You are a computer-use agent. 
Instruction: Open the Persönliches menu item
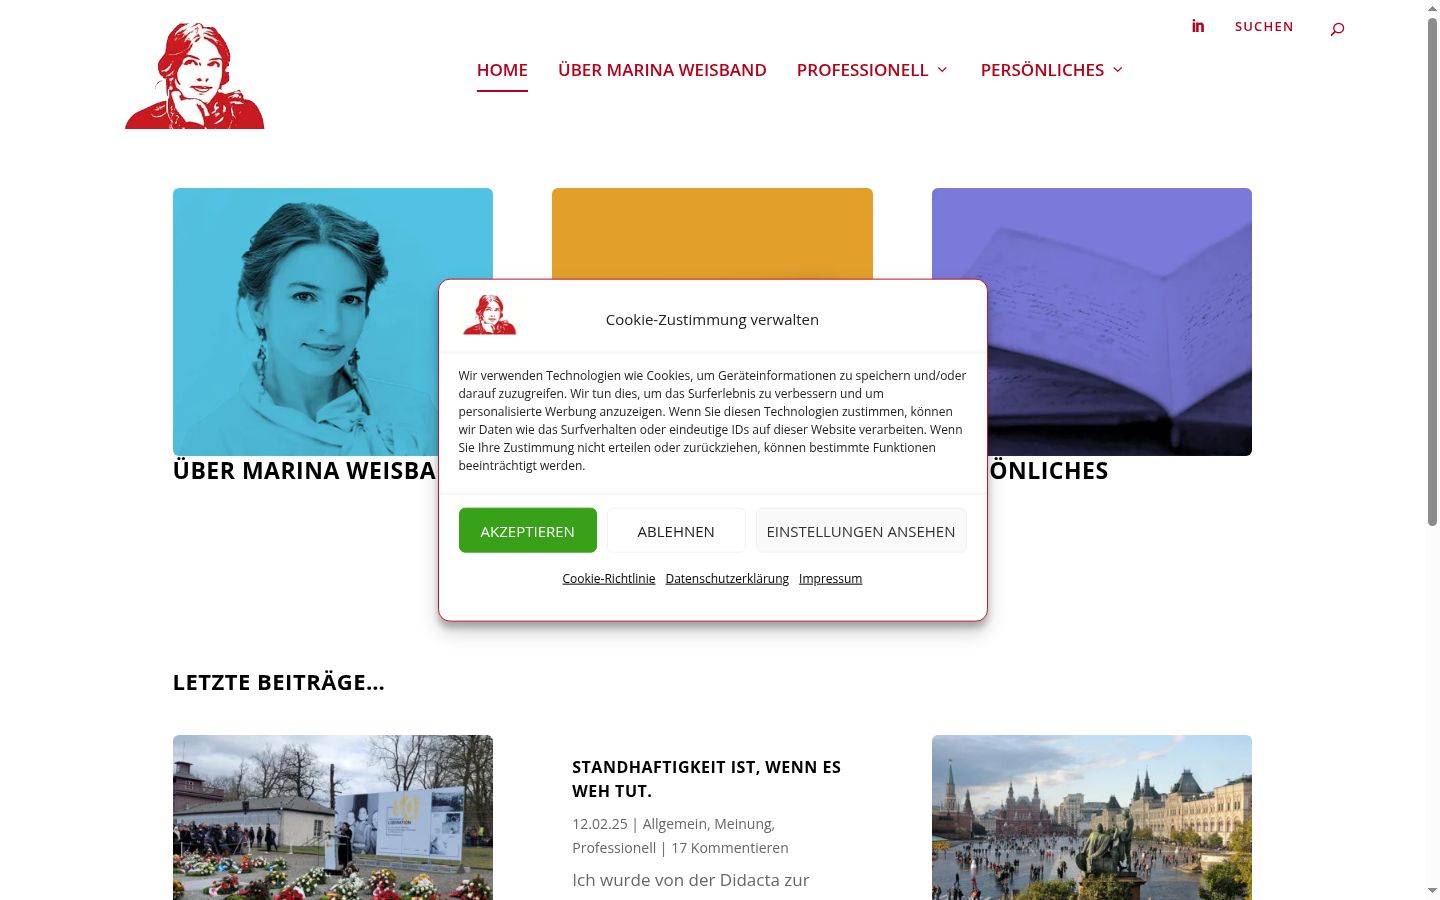click(x=1042, y=70)
